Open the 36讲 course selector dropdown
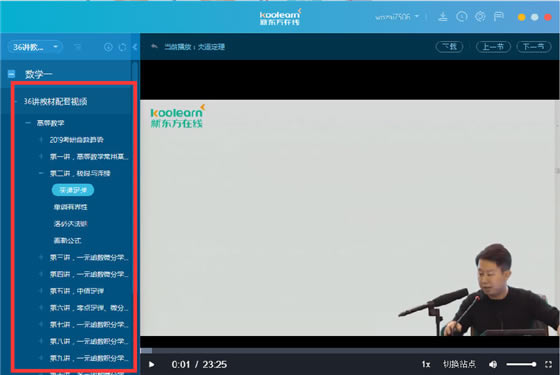This screenshot has height=375, width=560. point(35,47)
